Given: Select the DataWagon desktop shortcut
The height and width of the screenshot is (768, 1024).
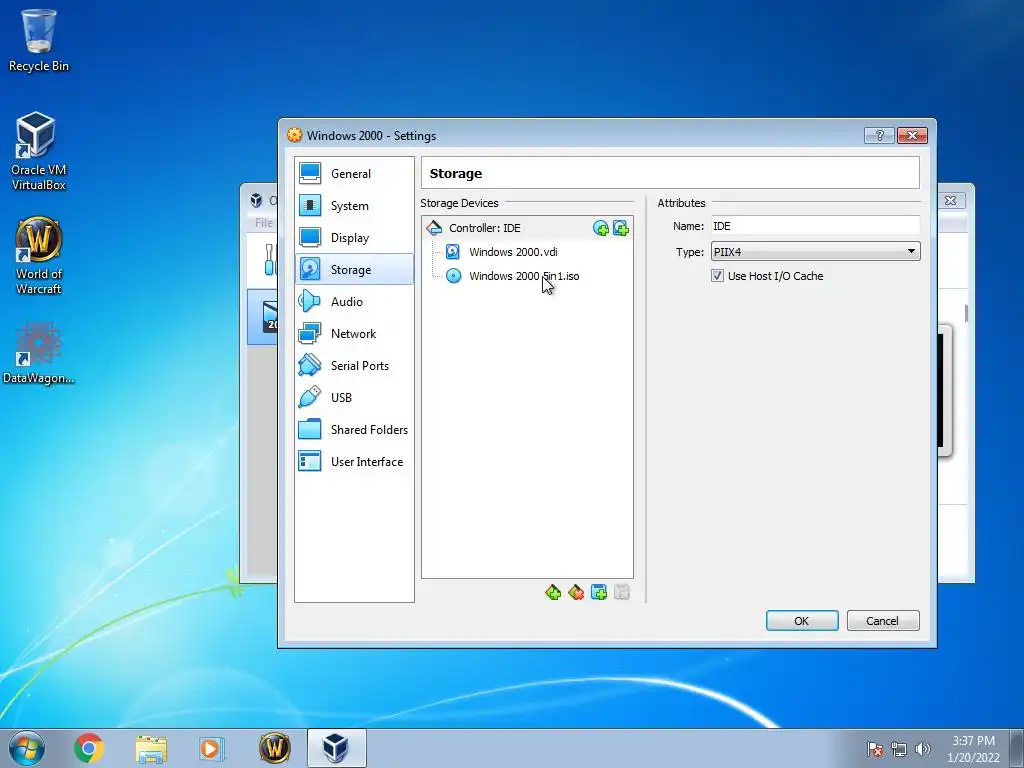Looking at the screenshot, I should click(39, 353).
